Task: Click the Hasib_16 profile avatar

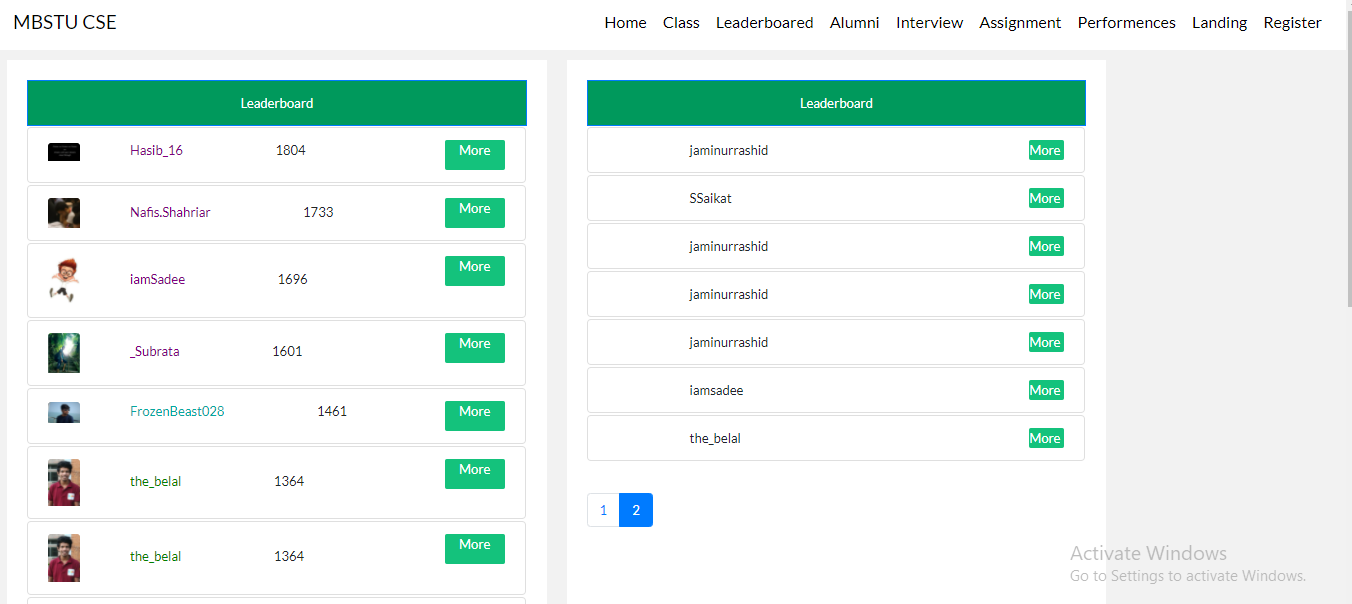Action: pyautogui.click(x=63, y=151)
